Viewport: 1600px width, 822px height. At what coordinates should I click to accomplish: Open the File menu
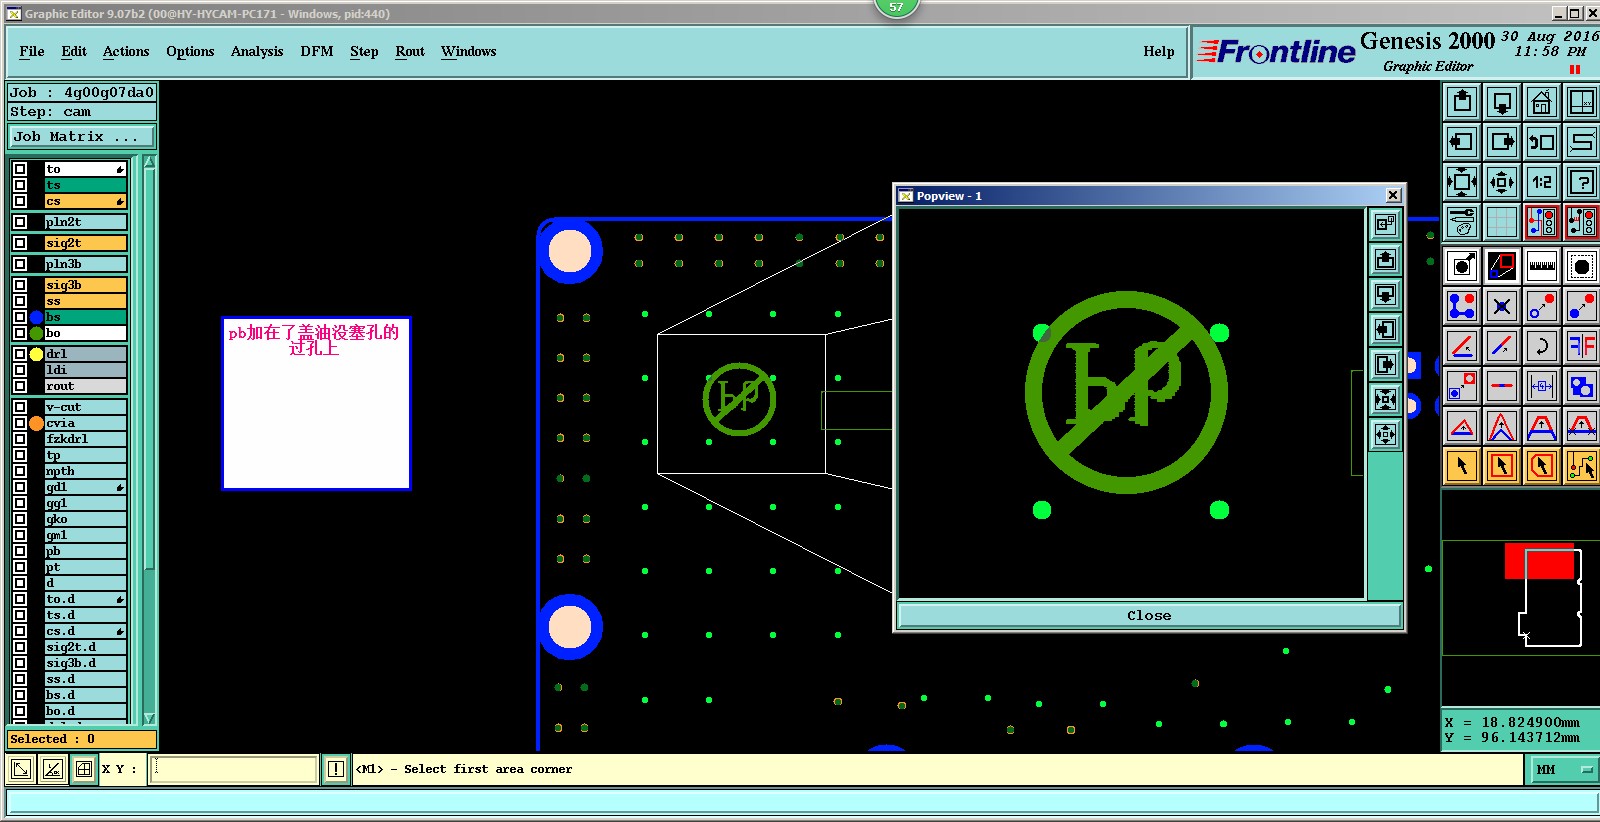point(32,52)
